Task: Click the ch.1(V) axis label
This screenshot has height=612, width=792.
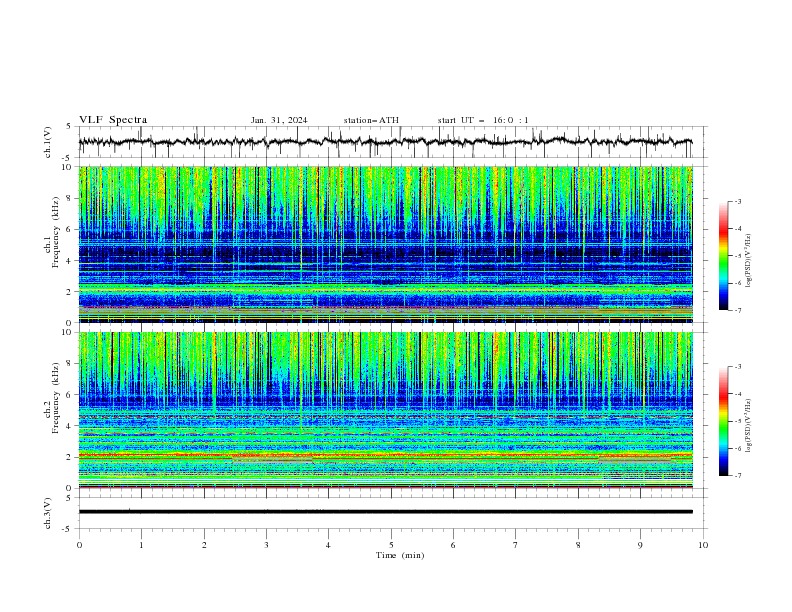Action: (x=48, y=142)
